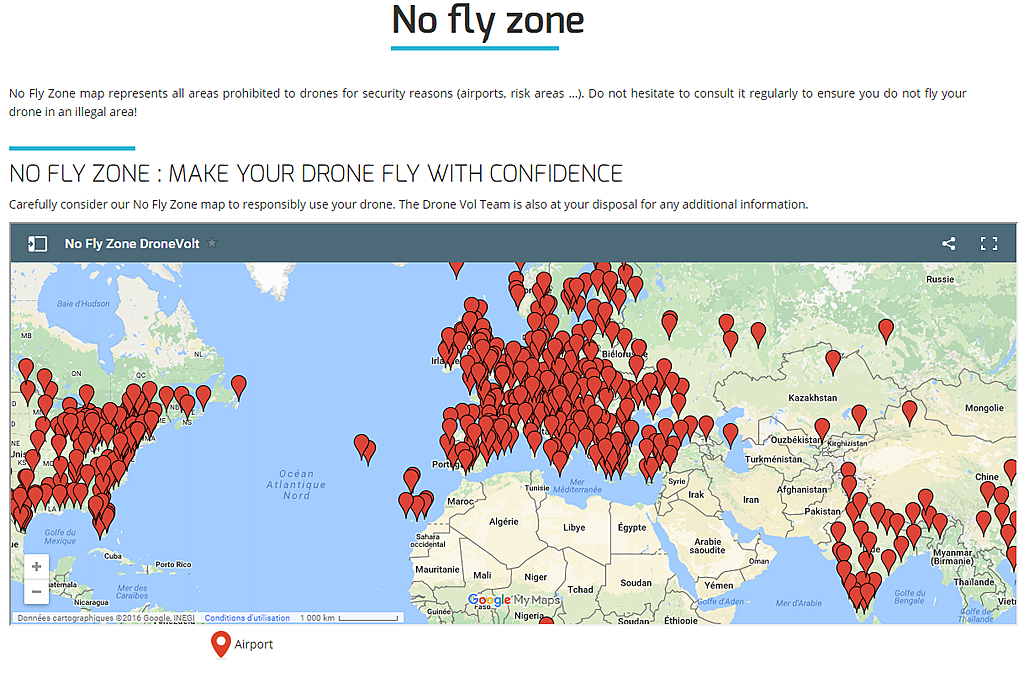1024x683 pixels.
Task: Open map in fullscreen view
Action: coord(989,244)
